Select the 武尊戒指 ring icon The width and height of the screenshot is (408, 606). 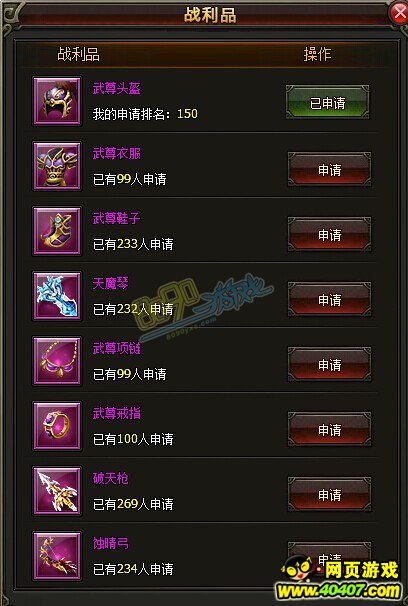57,426
